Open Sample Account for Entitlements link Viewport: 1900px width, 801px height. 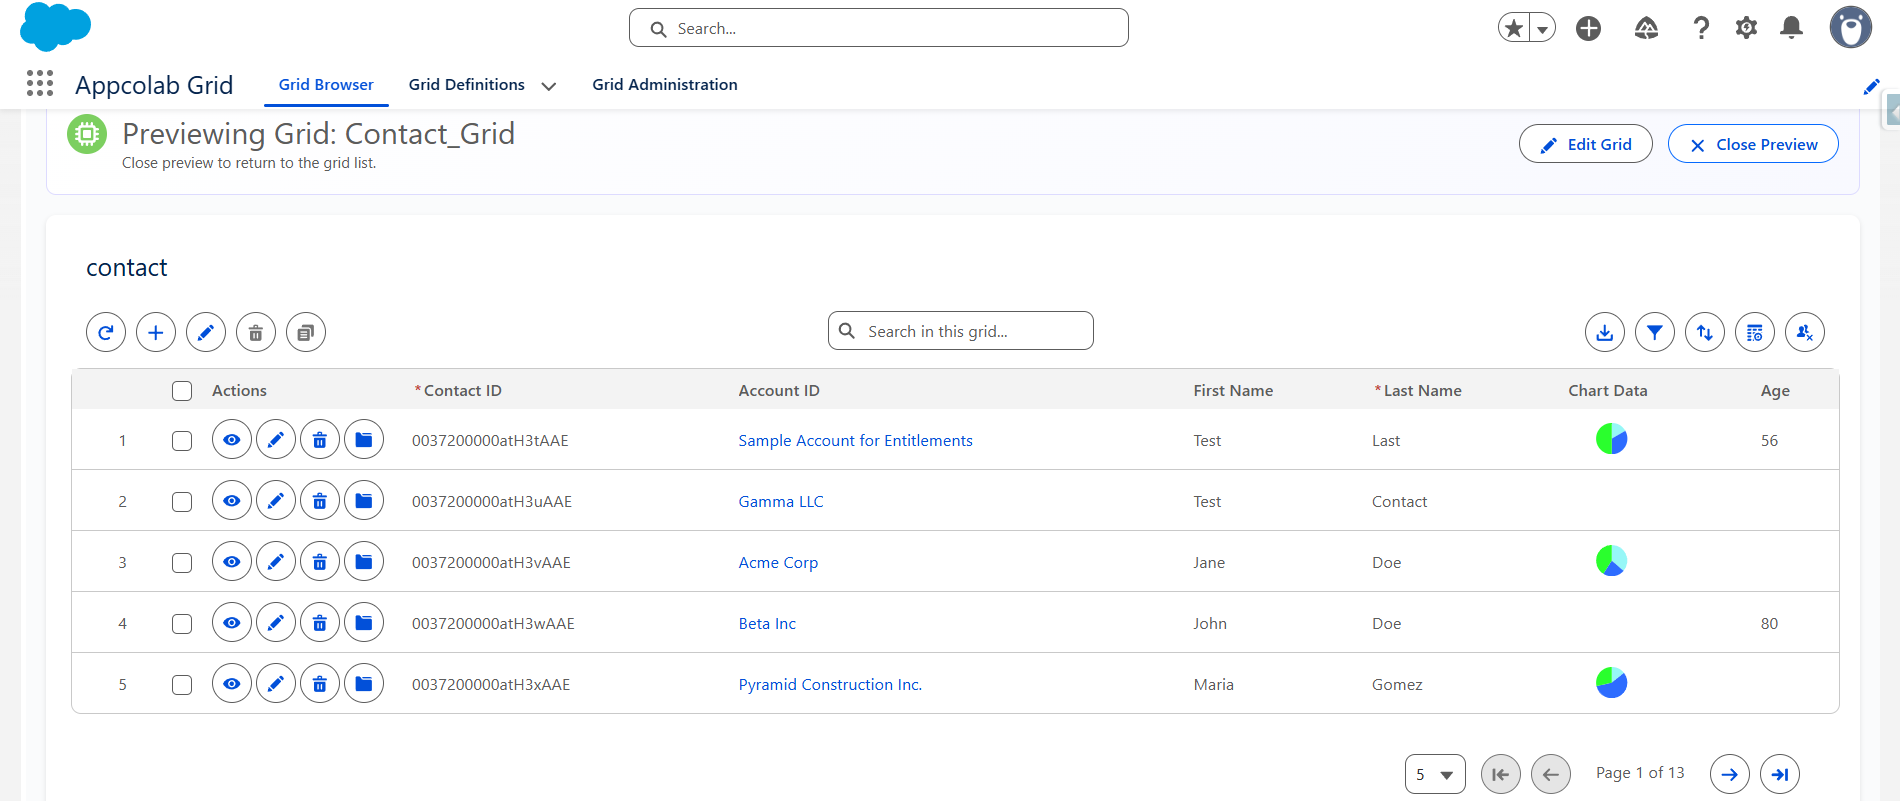(x=855, y=441)
